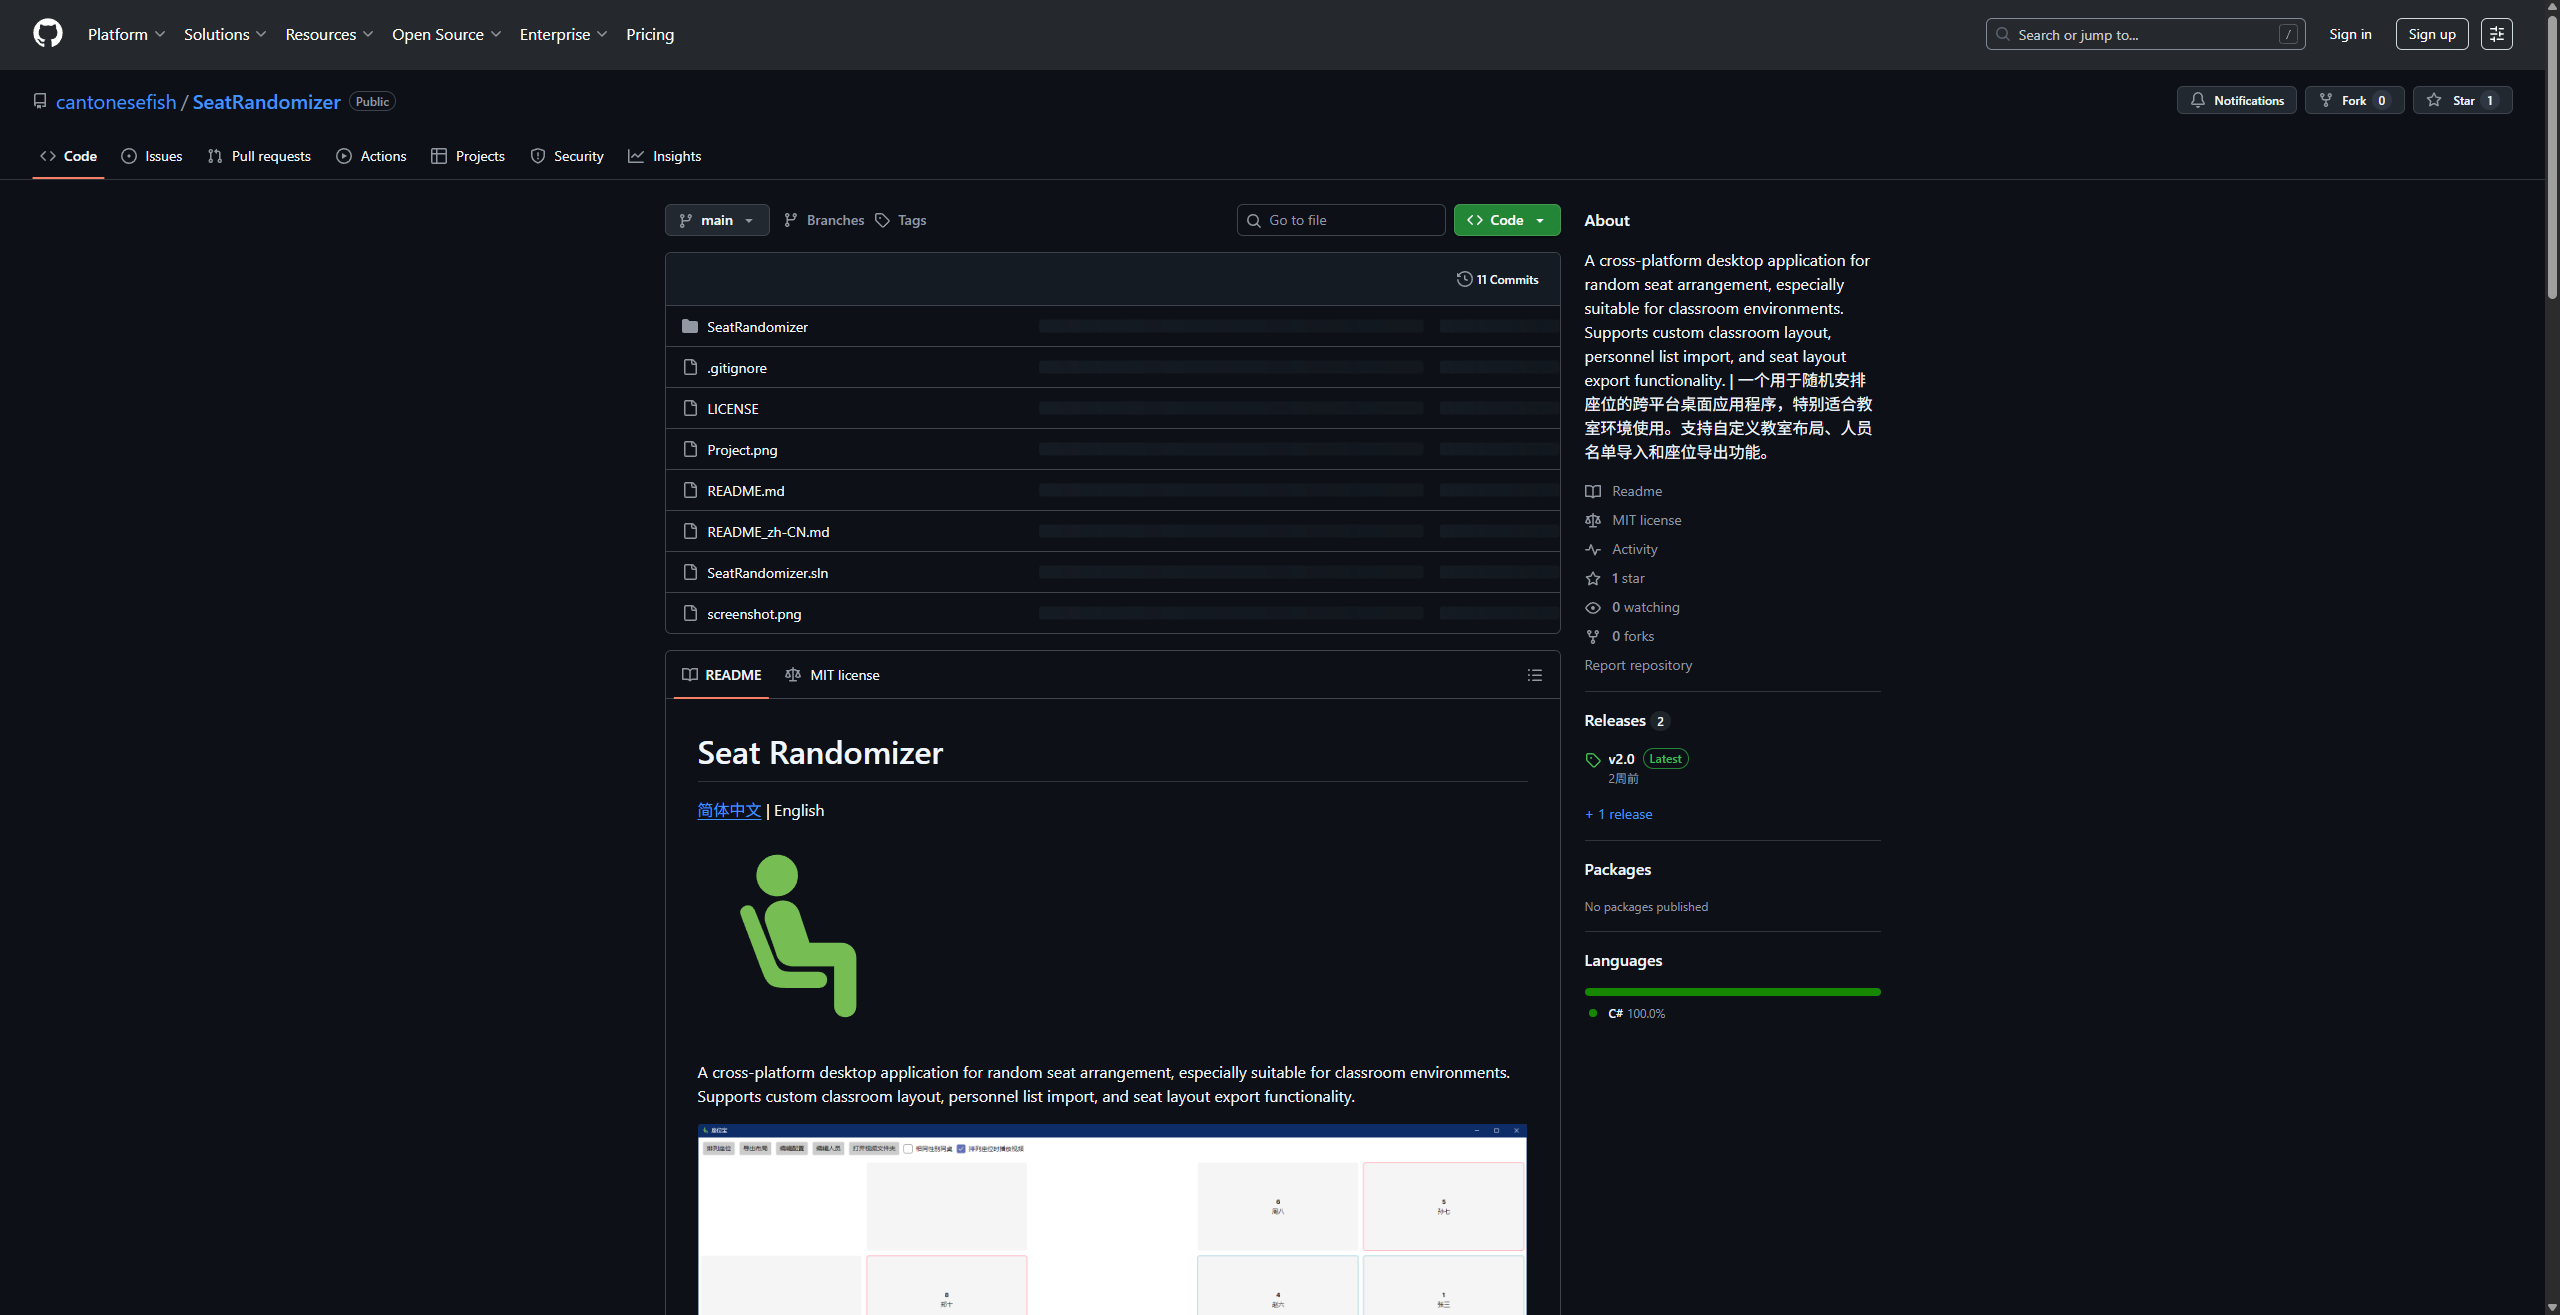Open the .gitignore file
2560x1315 pixels.
[x=737, y=368]
